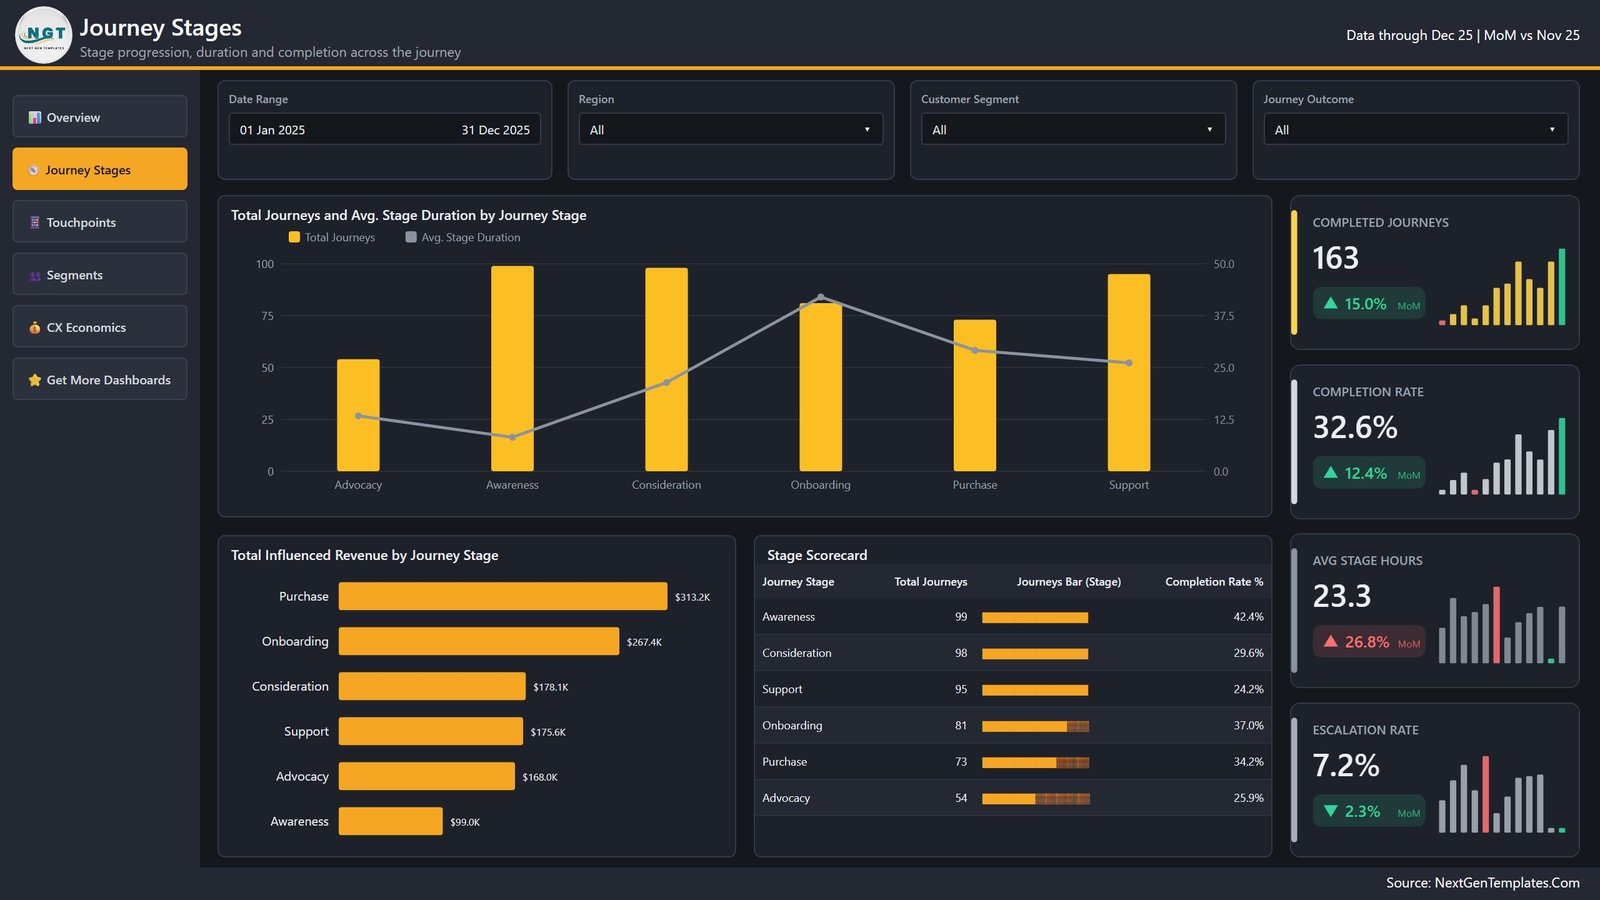
Task: Select the Advocacy column bar
Action: [x=358, y=415]
